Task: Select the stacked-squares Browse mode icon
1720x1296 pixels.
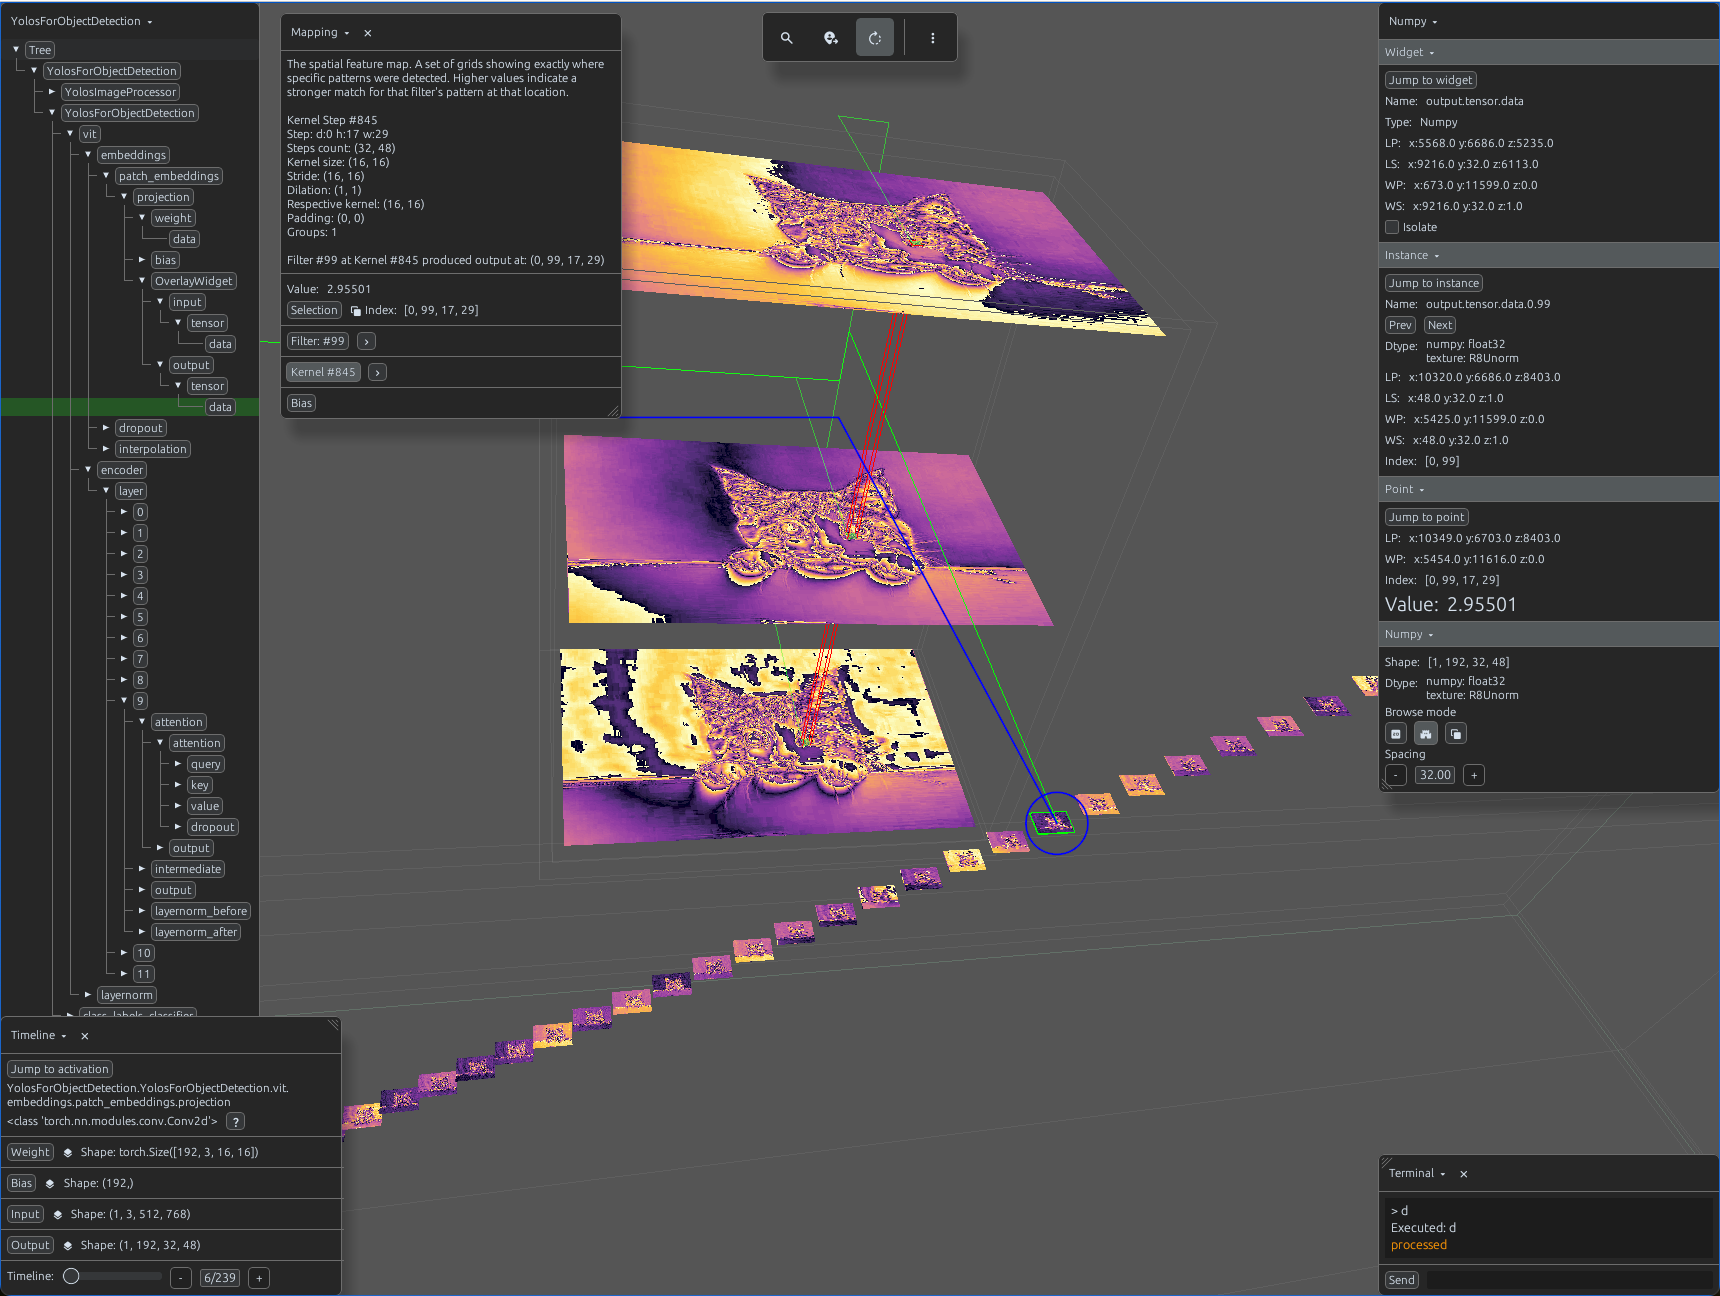Action: pos(1456,734)
